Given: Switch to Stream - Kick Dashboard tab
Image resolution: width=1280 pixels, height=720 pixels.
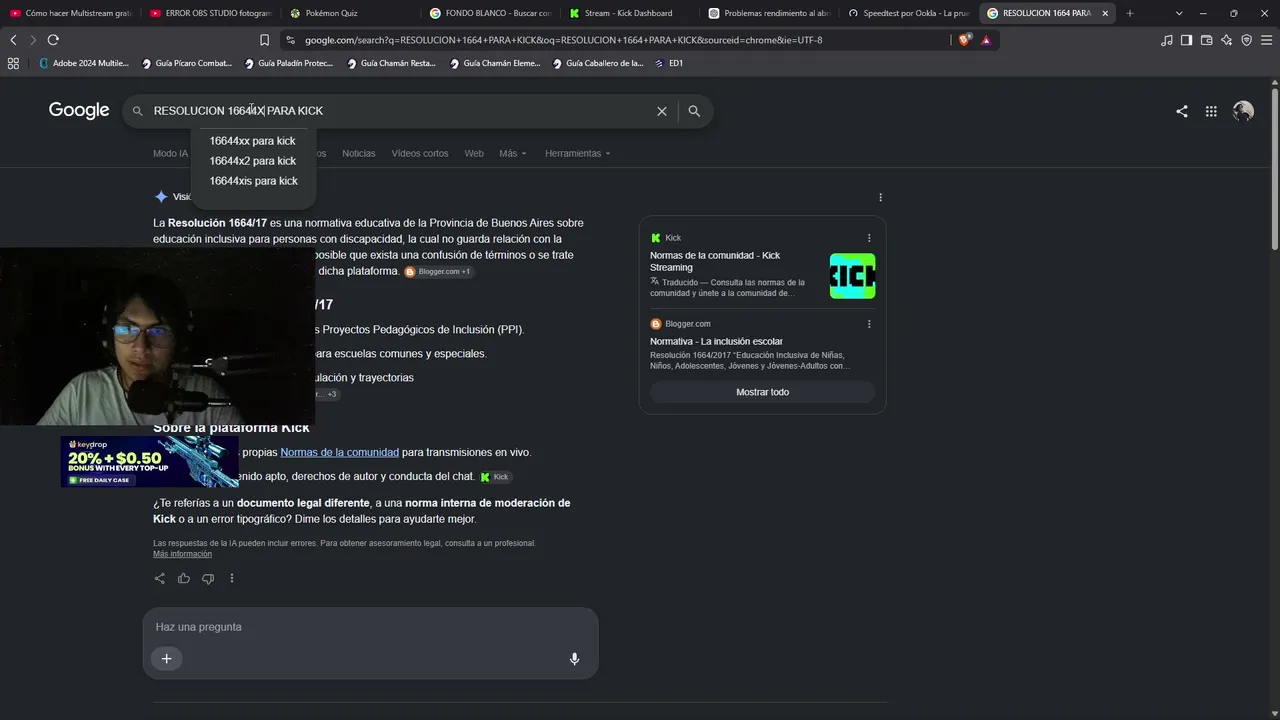Looking at the screenshot, I should coord(627,13).
